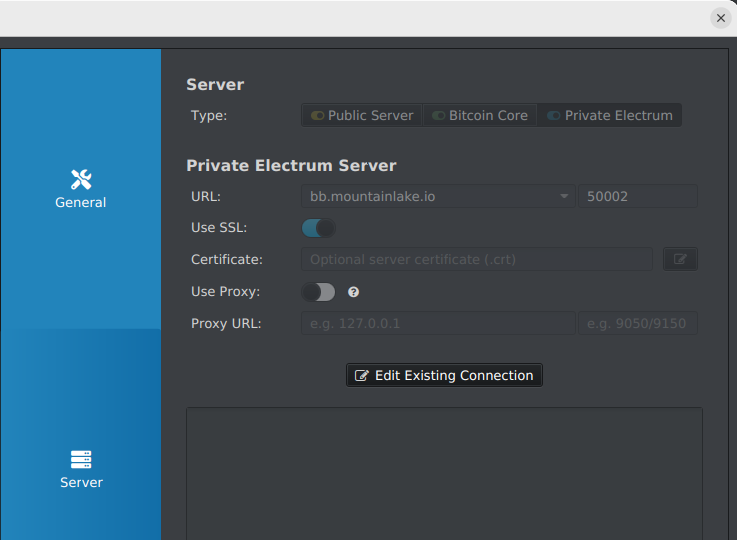The height and width of the screenshot is (540, 737).
Task: Select the Public Server type
Action: point(362,115)
